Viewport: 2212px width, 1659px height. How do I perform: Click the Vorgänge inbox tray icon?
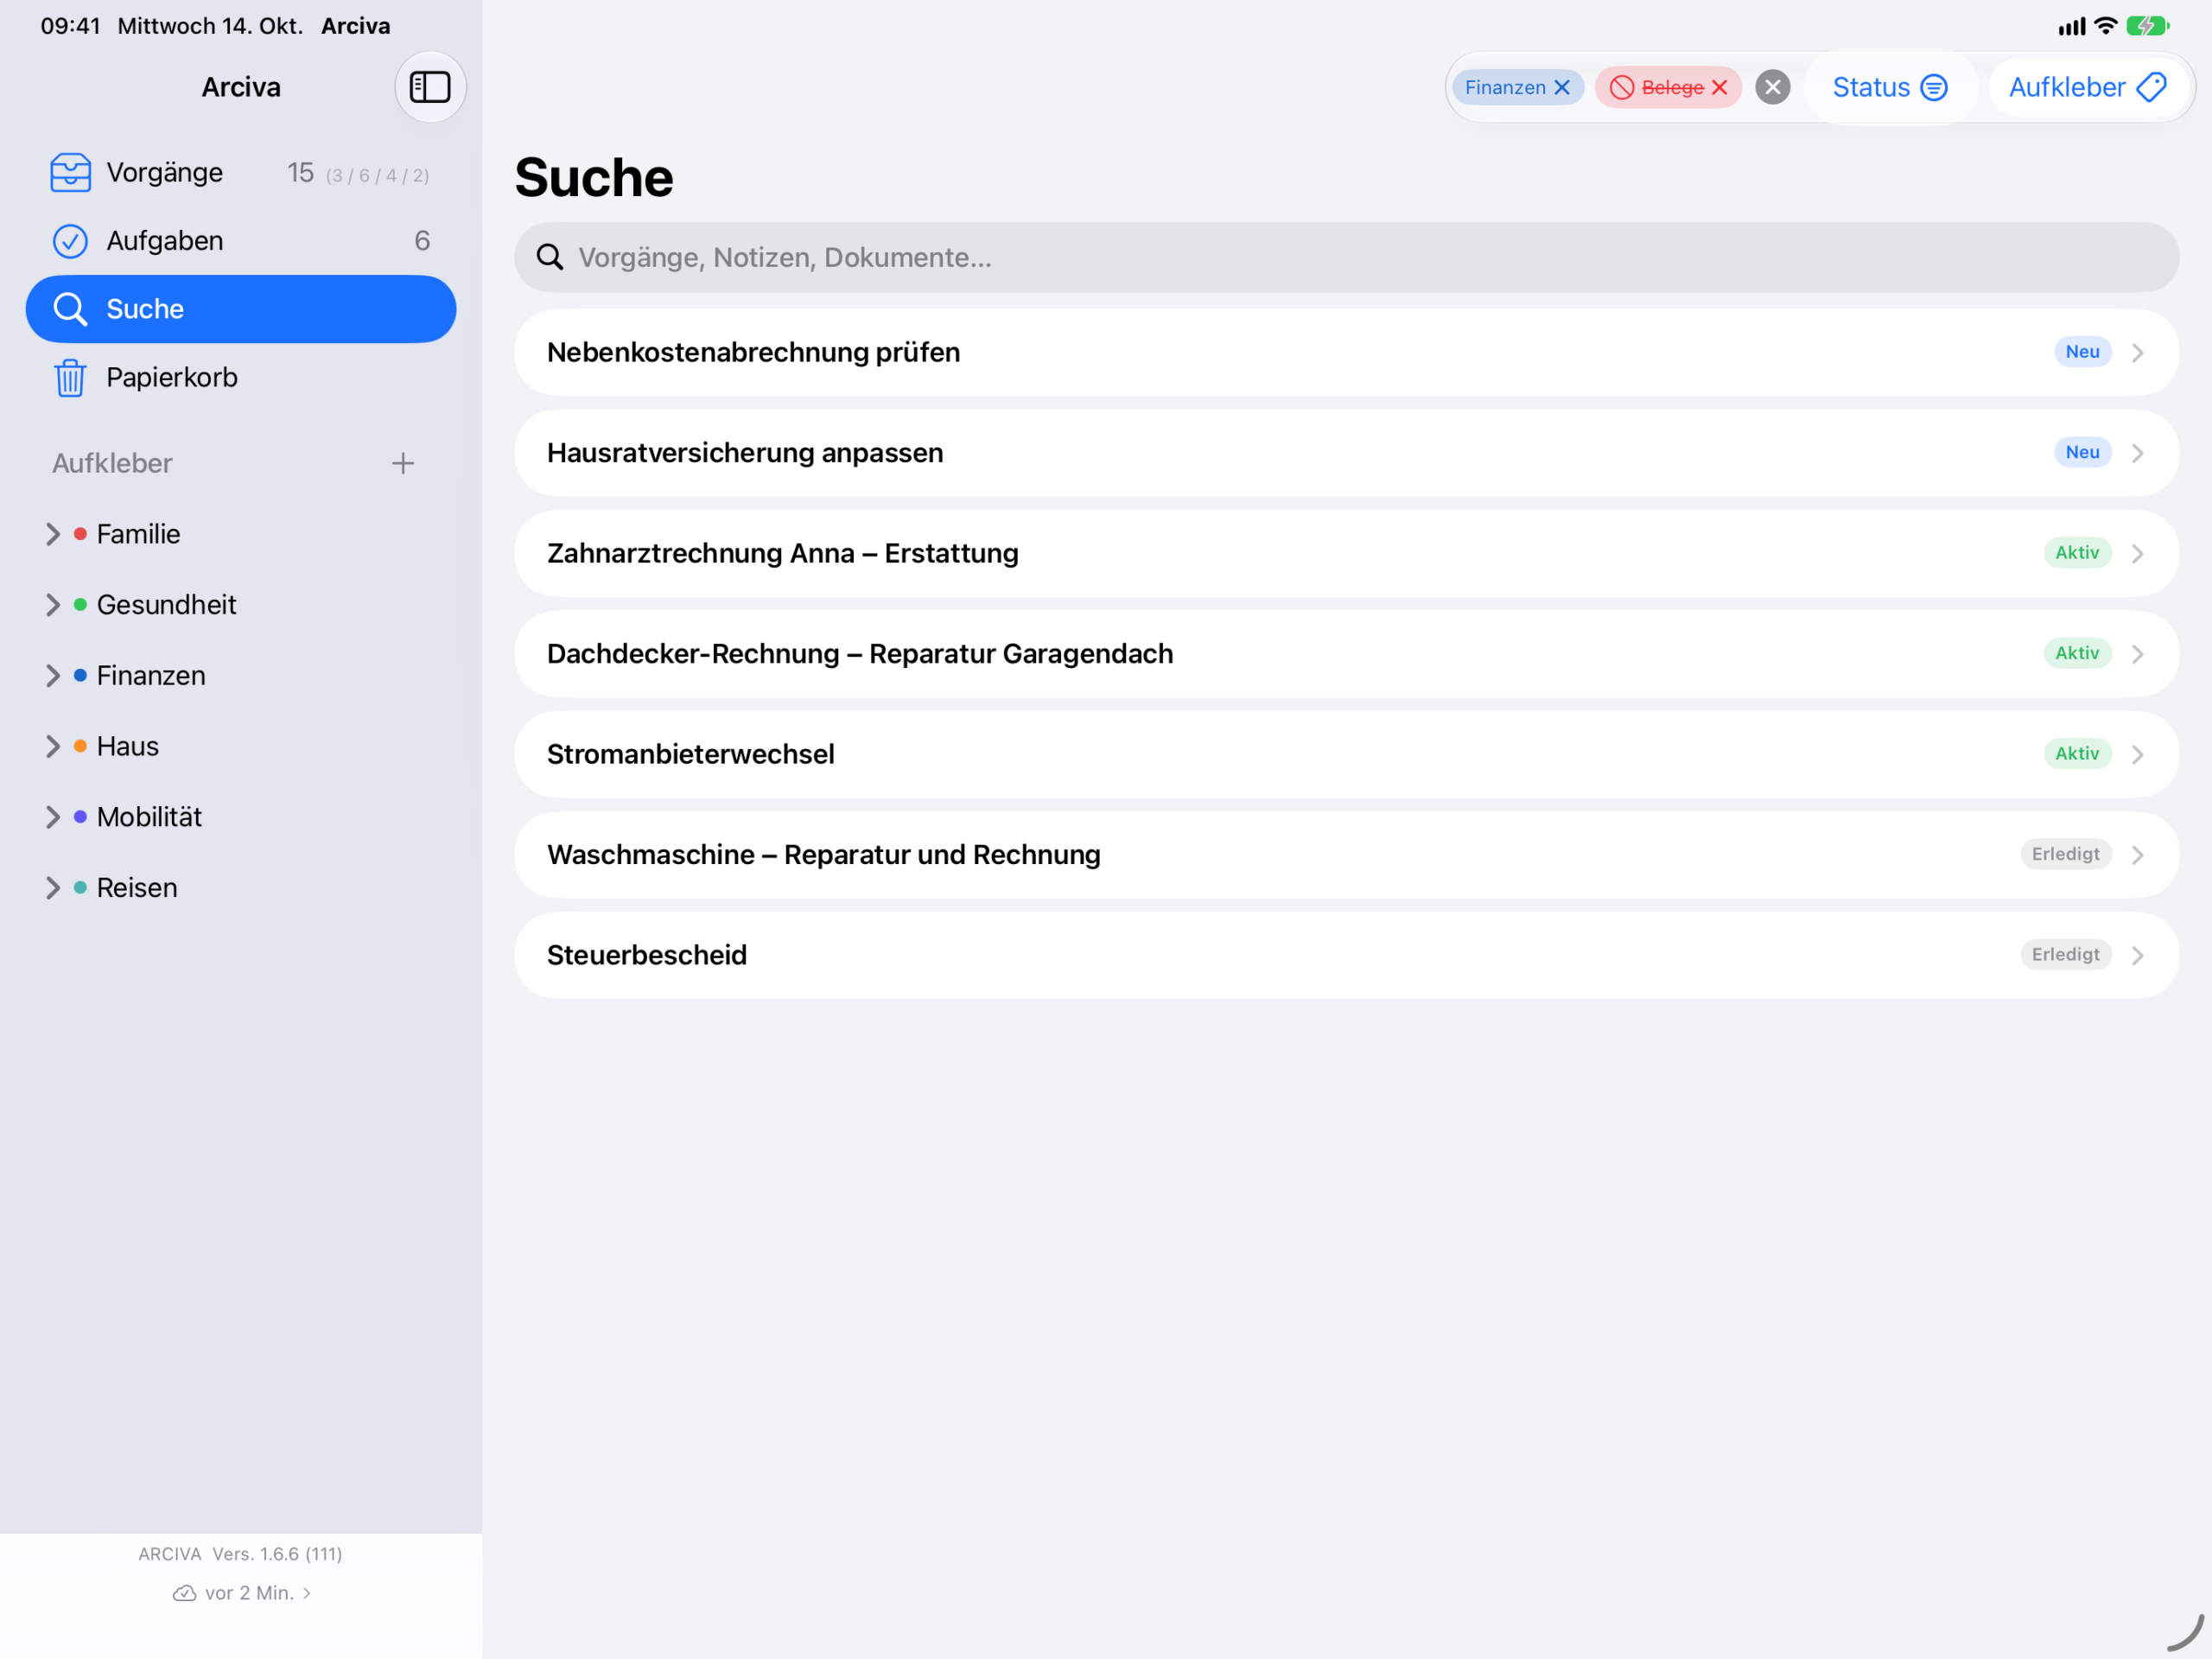pos(70,172)
